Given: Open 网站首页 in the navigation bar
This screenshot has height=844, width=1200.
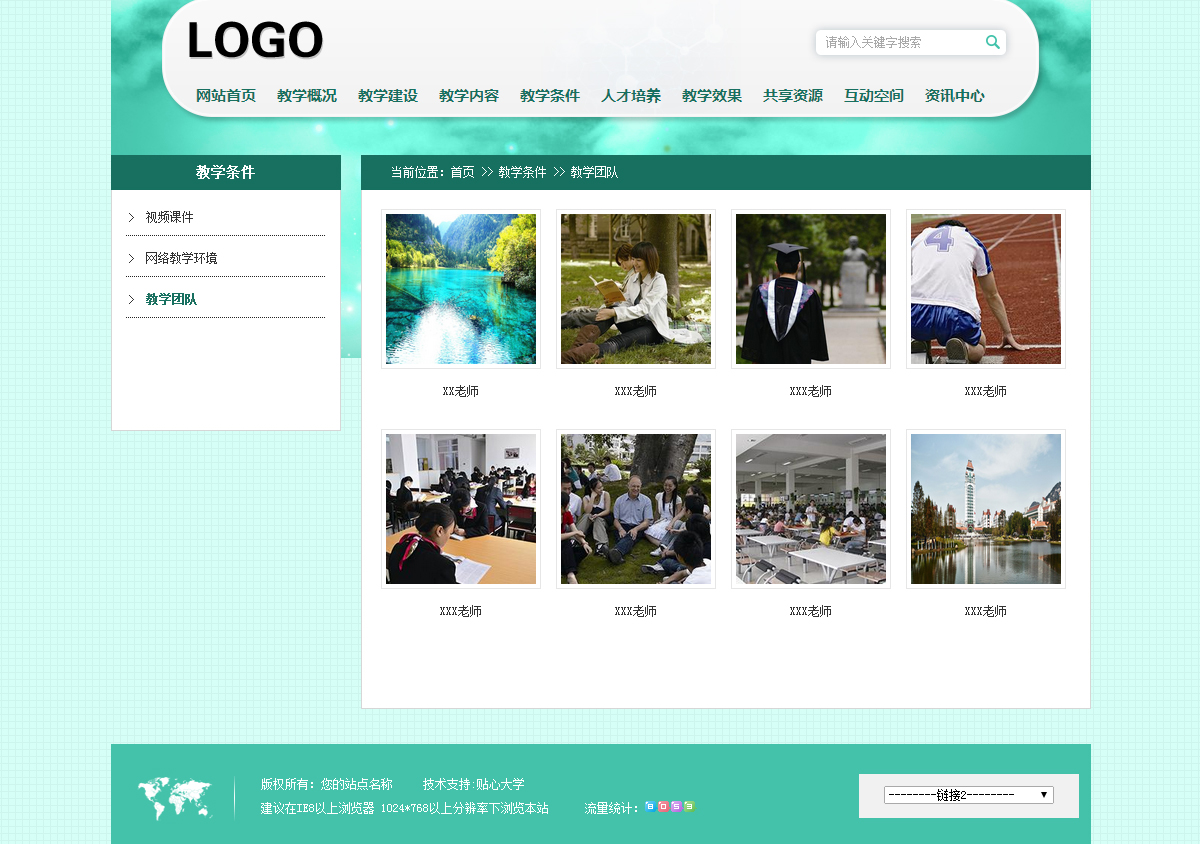Looking at the screenshot, I should (x=226, y=96).
